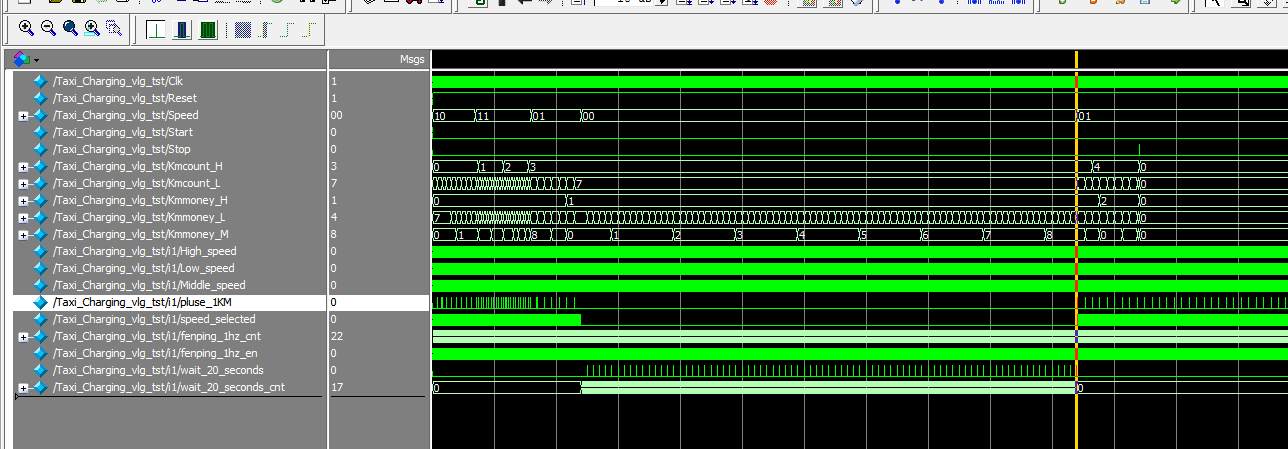Click the wave pane layers icon
Viewport: 1288px width, 449px height.
click(21, 60)
